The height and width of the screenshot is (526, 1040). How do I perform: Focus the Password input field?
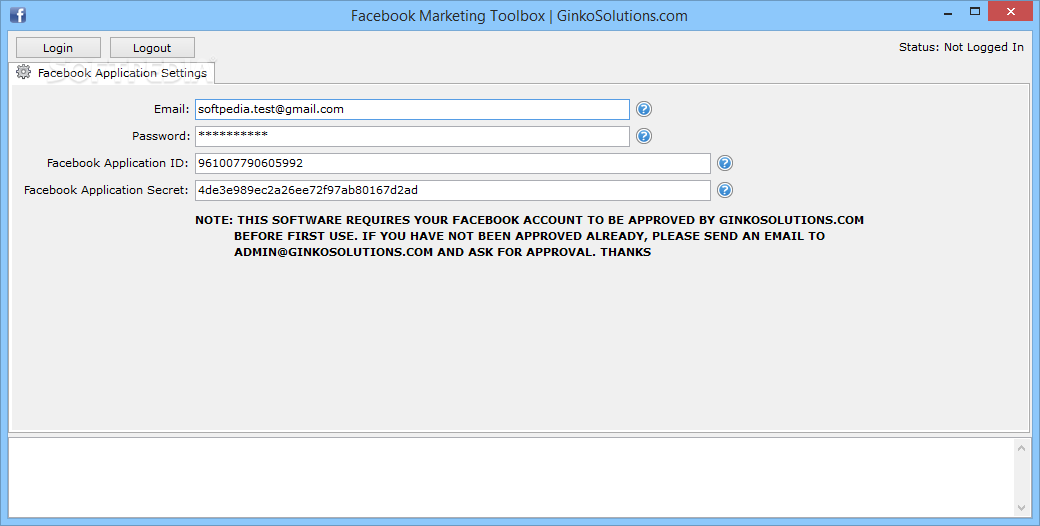[x=412, y=136]
